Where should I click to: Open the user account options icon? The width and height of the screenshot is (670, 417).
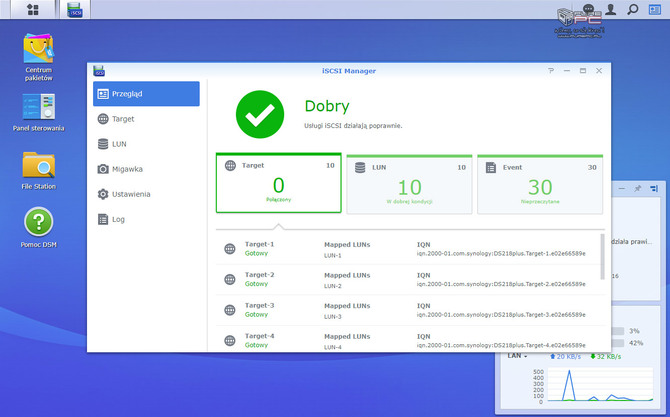tap(611, 9)
